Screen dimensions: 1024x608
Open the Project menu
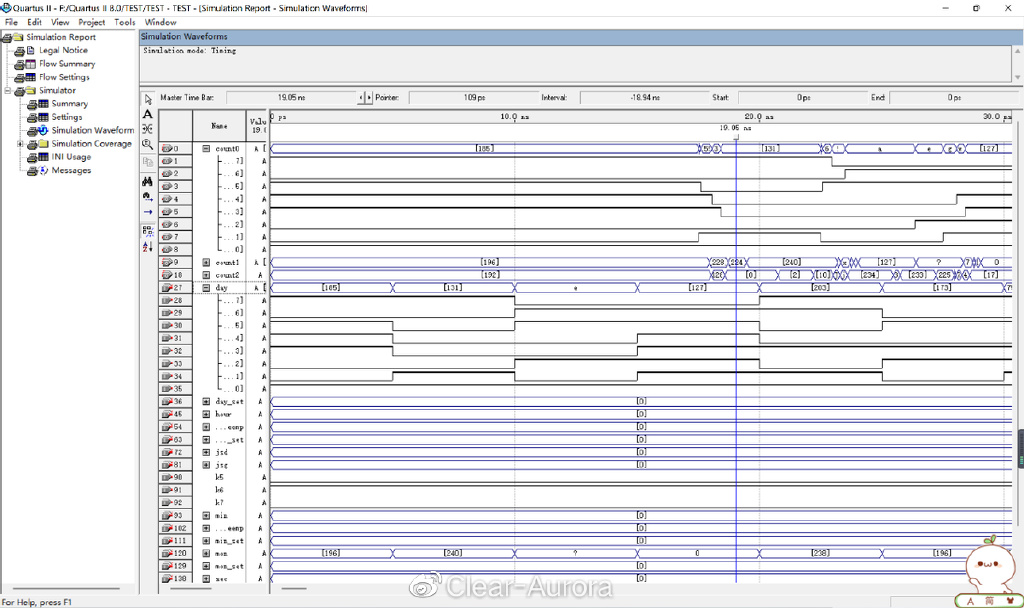[x=91, y=22]
